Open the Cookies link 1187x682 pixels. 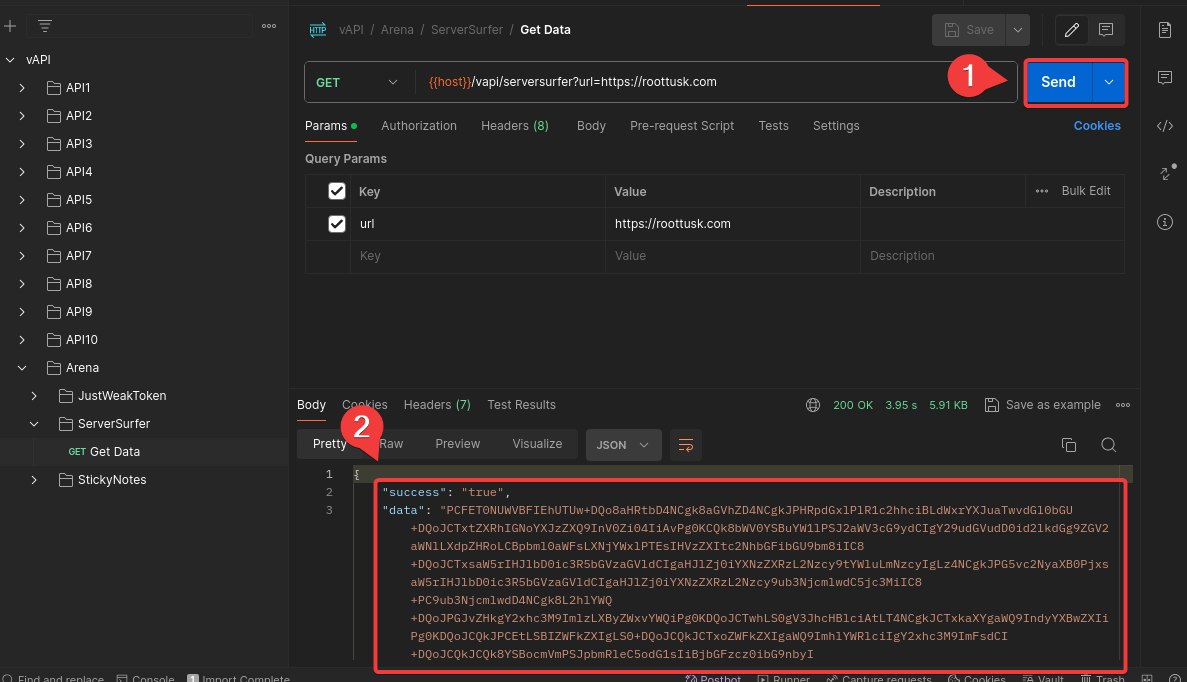1096,126
